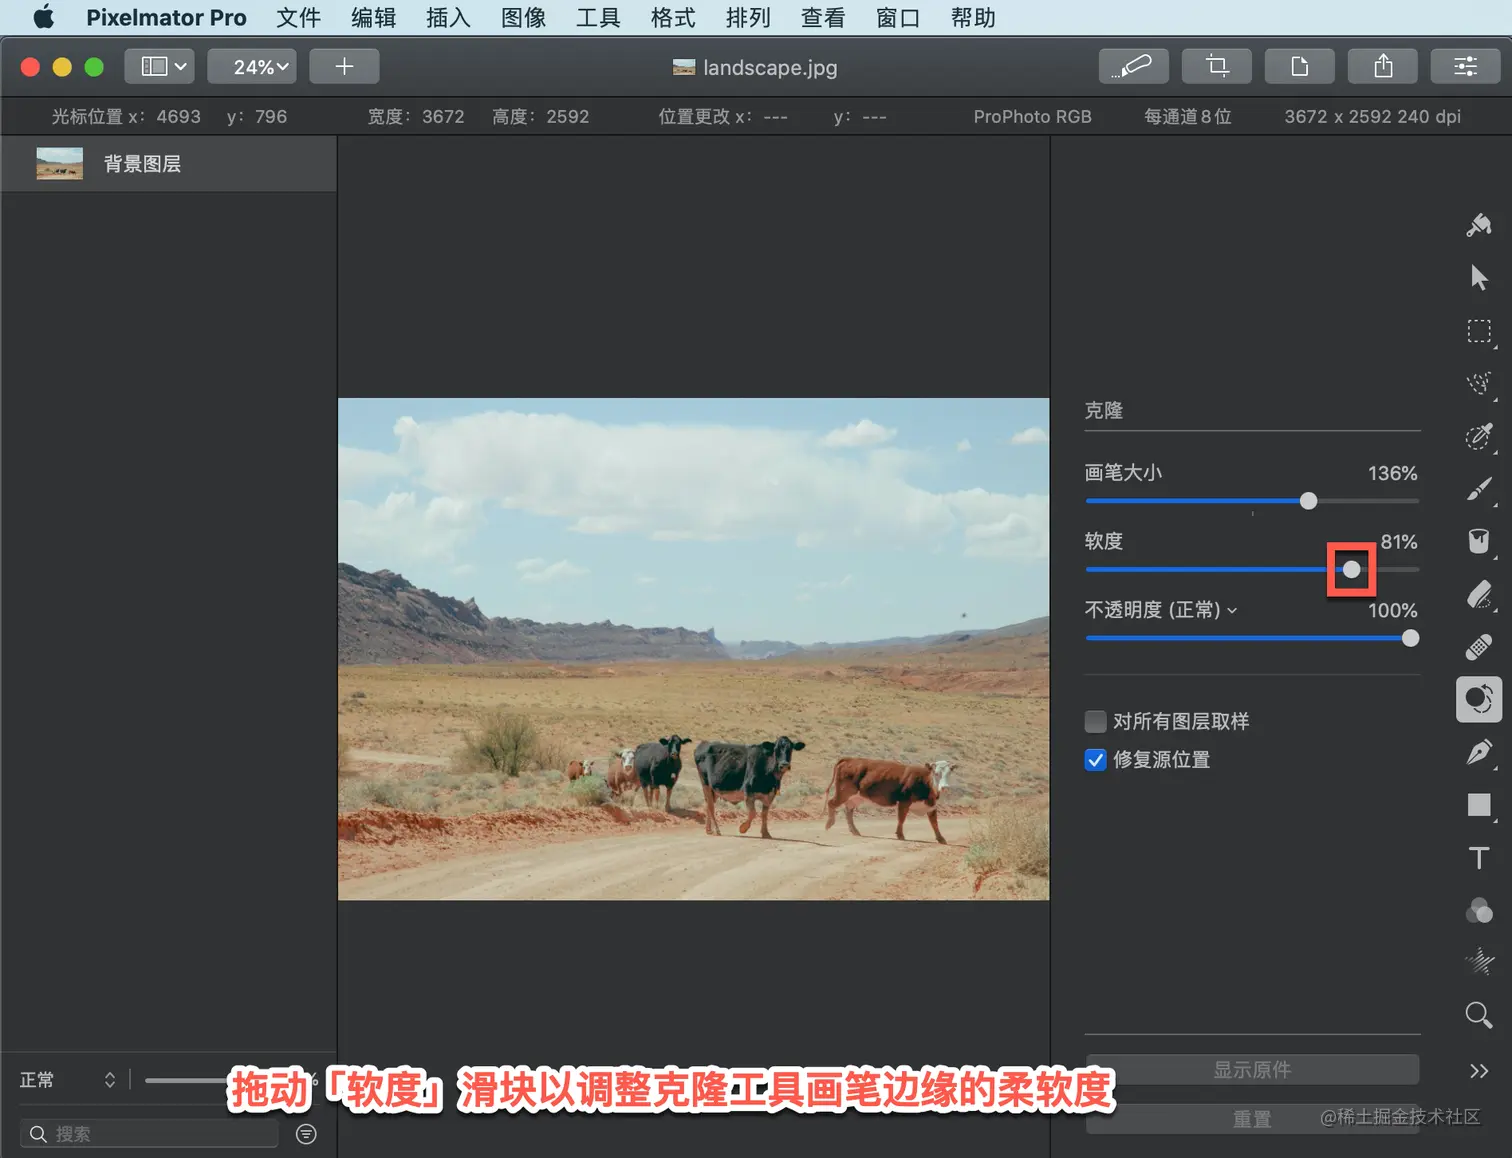1512x1158 pixels.
Task: Open the 图像 menu
Action: coord(523,18)
